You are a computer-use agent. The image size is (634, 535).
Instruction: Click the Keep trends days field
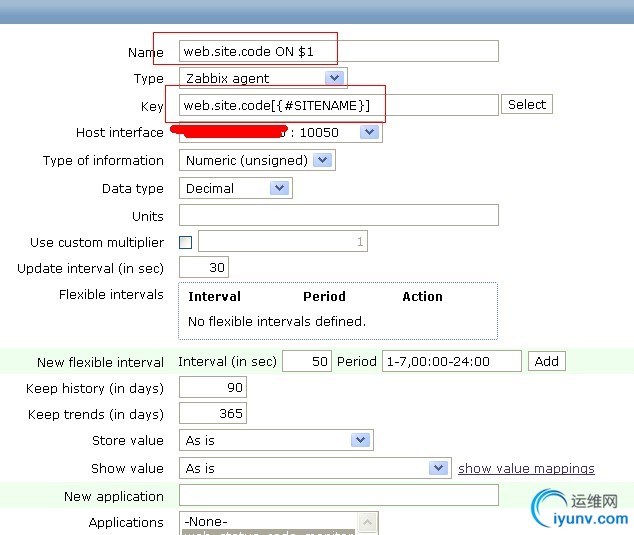[x=213, y=413]
